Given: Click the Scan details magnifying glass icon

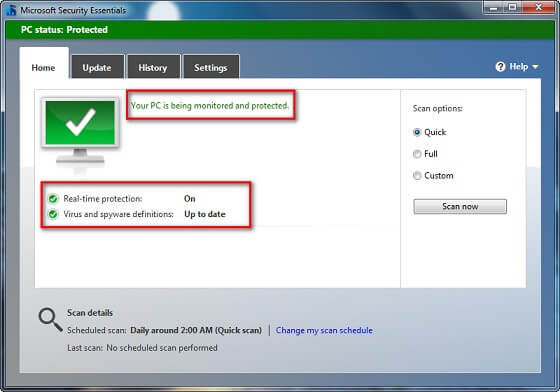Looking at the screenshot, I should pyautogui.click(x=50, y=320).
